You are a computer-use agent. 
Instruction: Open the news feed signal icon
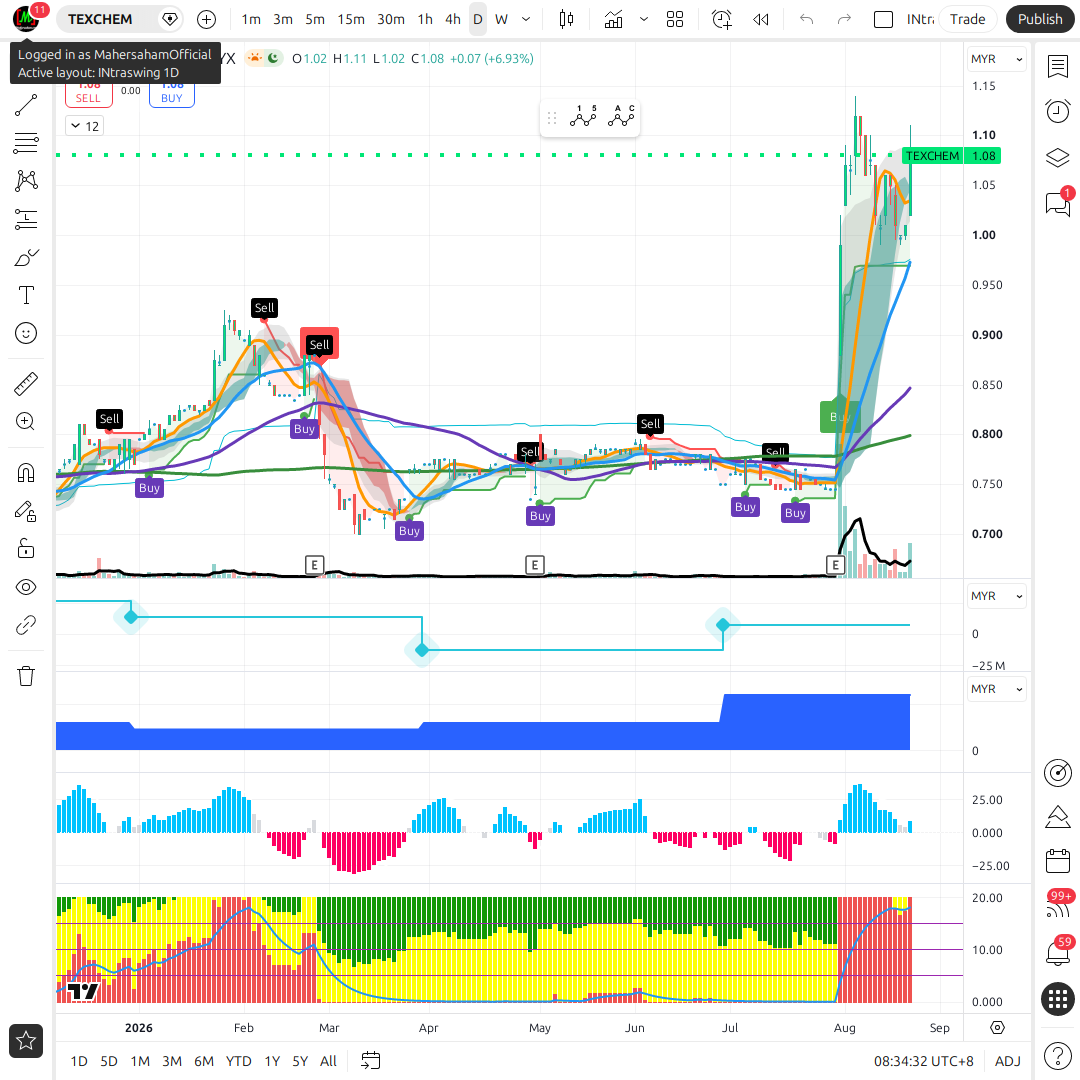click(x=1058, y=906)
